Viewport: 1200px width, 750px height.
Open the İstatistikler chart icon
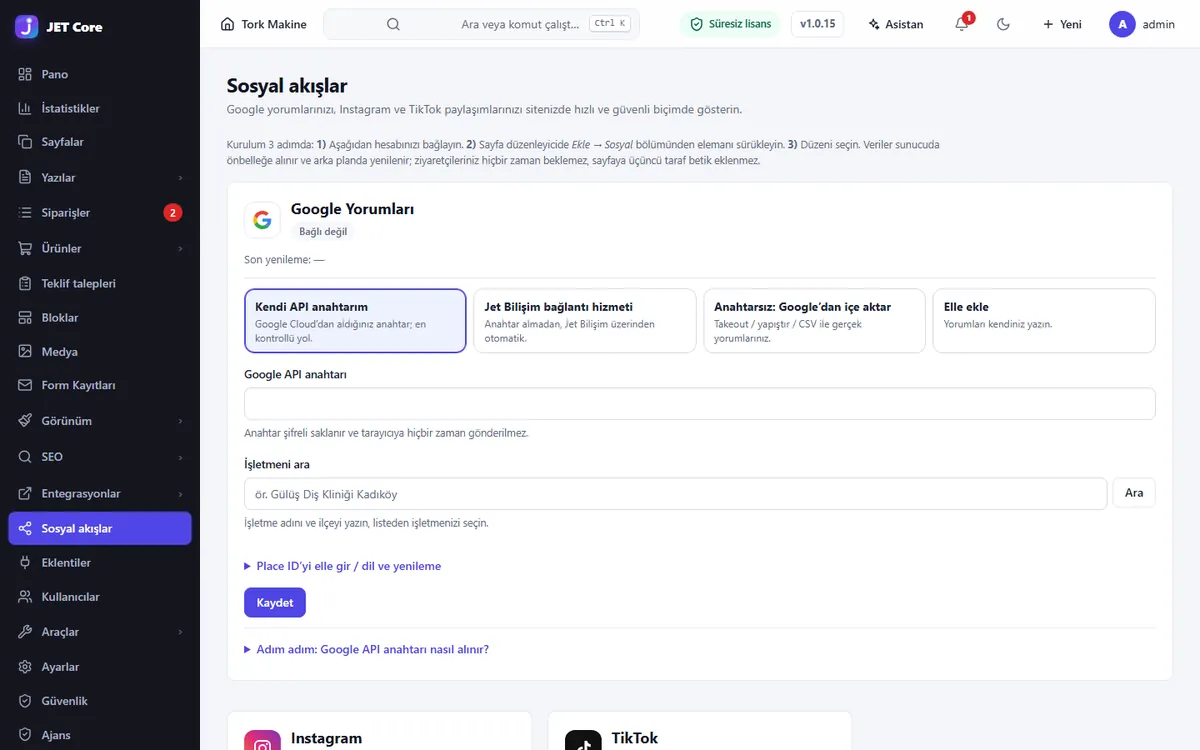point(25,108)
